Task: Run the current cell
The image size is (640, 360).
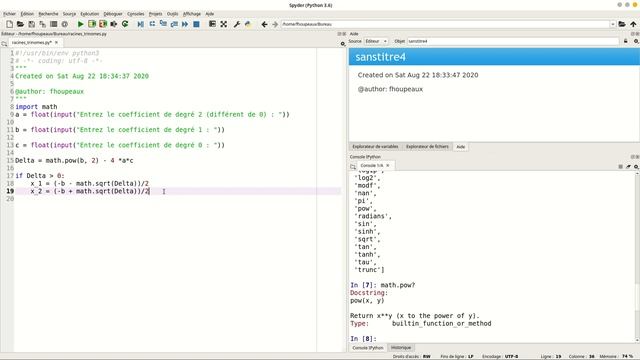Action: [92, 24]
